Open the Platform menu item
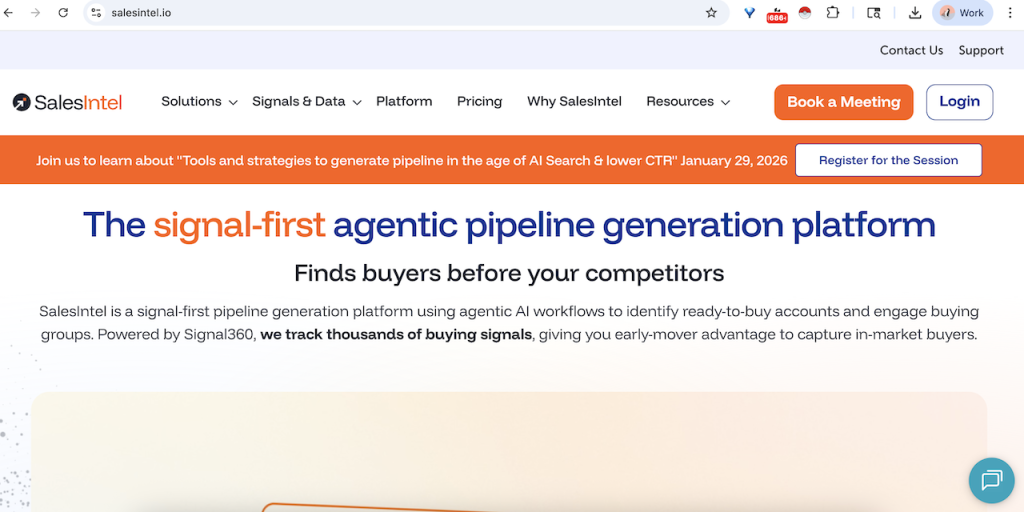 (404, 102)
